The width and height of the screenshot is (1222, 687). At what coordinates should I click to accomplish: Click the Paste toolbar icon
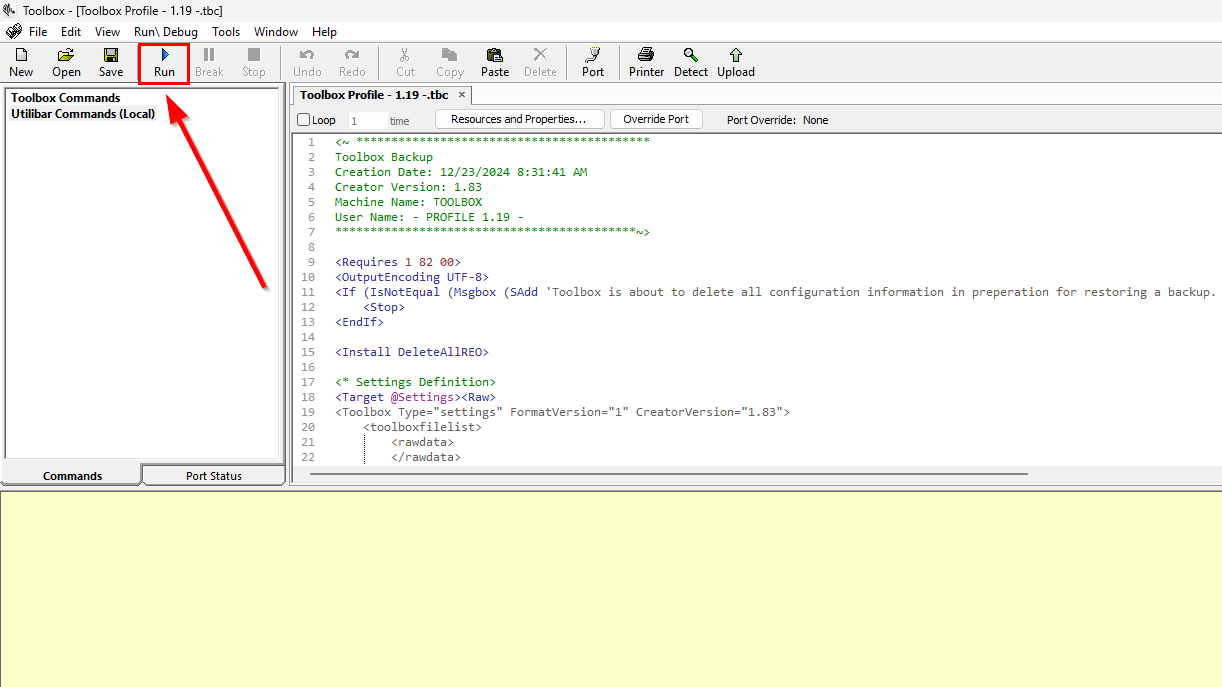pyautogui.click(x=494, y=62)
